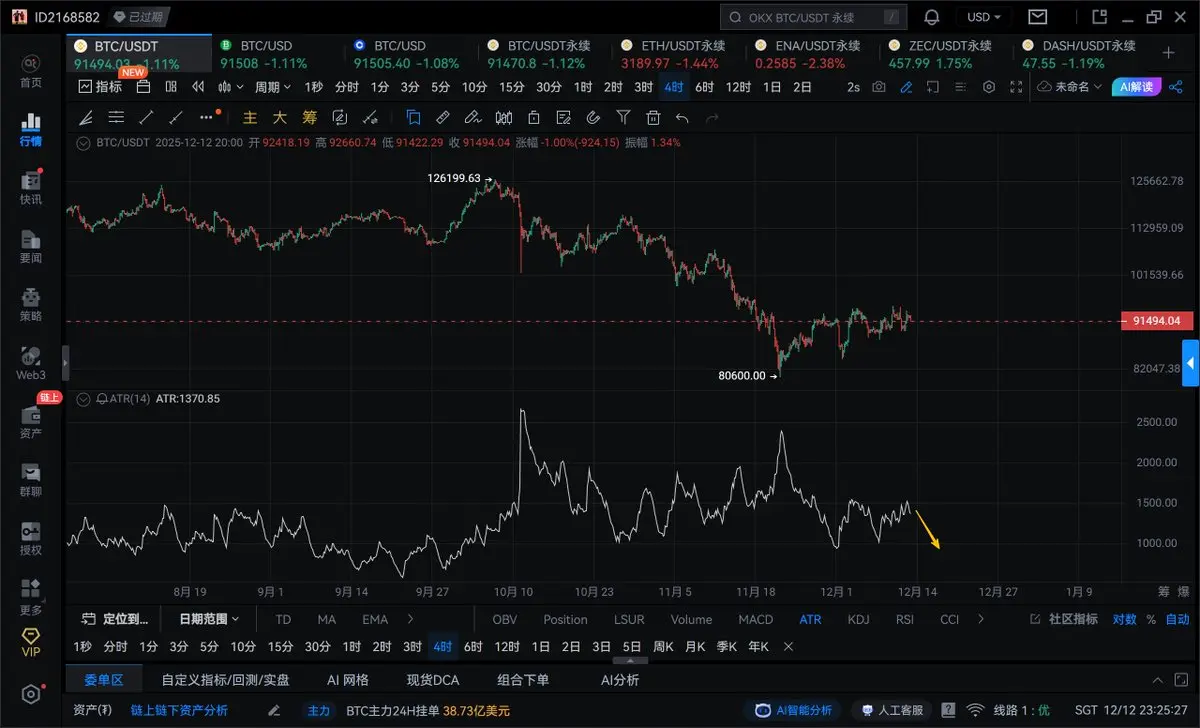
Task: Select 周K in bottom timeframe row
Action: pyautogui.click(x=664, y=647)
